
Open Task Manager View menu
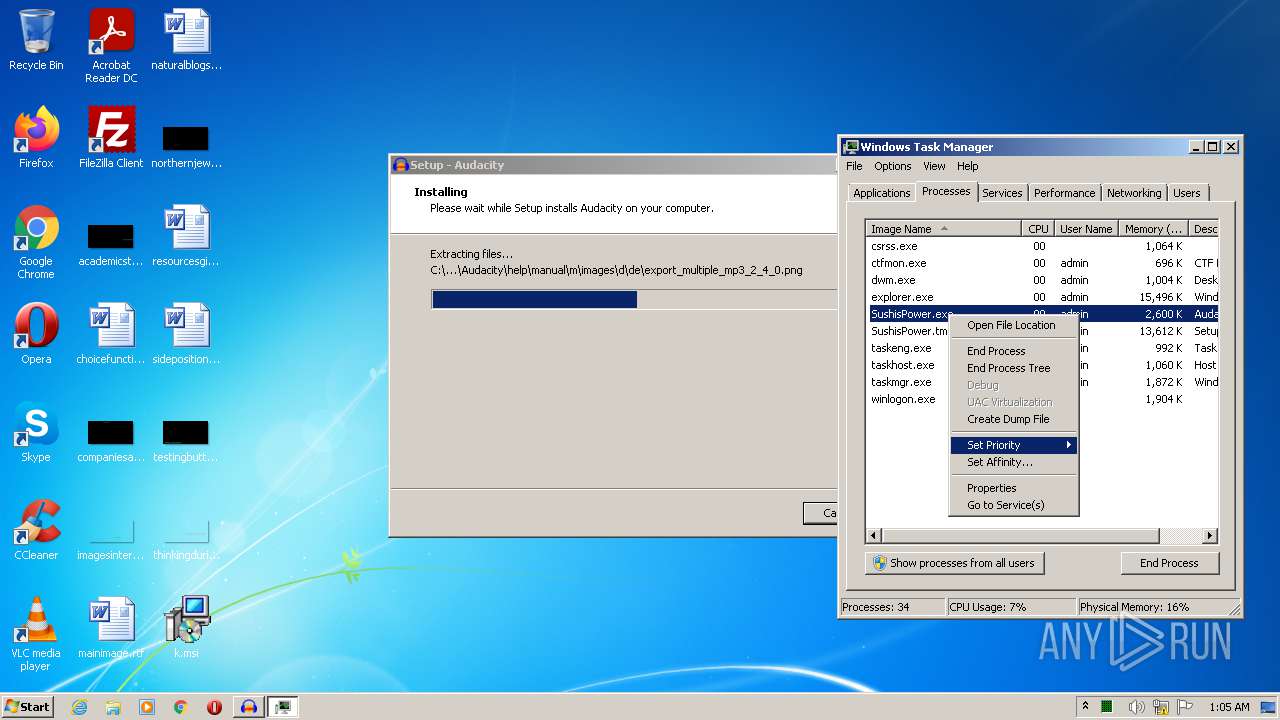click(934, 166)
